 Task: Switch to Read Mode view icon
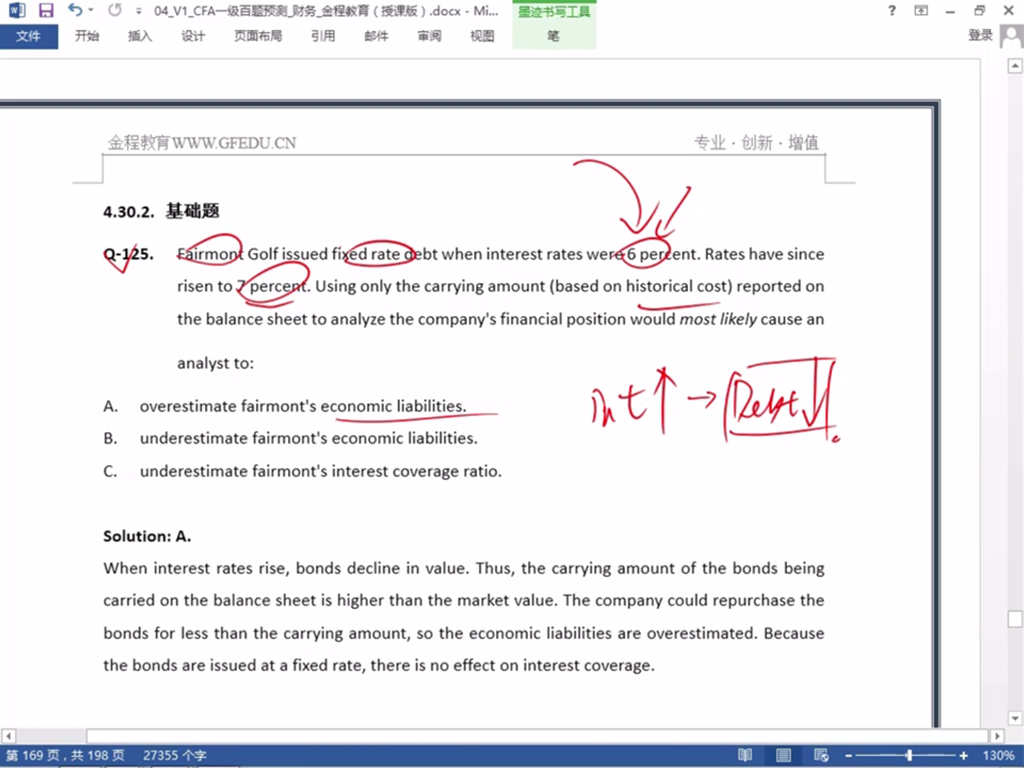point(744,755)
